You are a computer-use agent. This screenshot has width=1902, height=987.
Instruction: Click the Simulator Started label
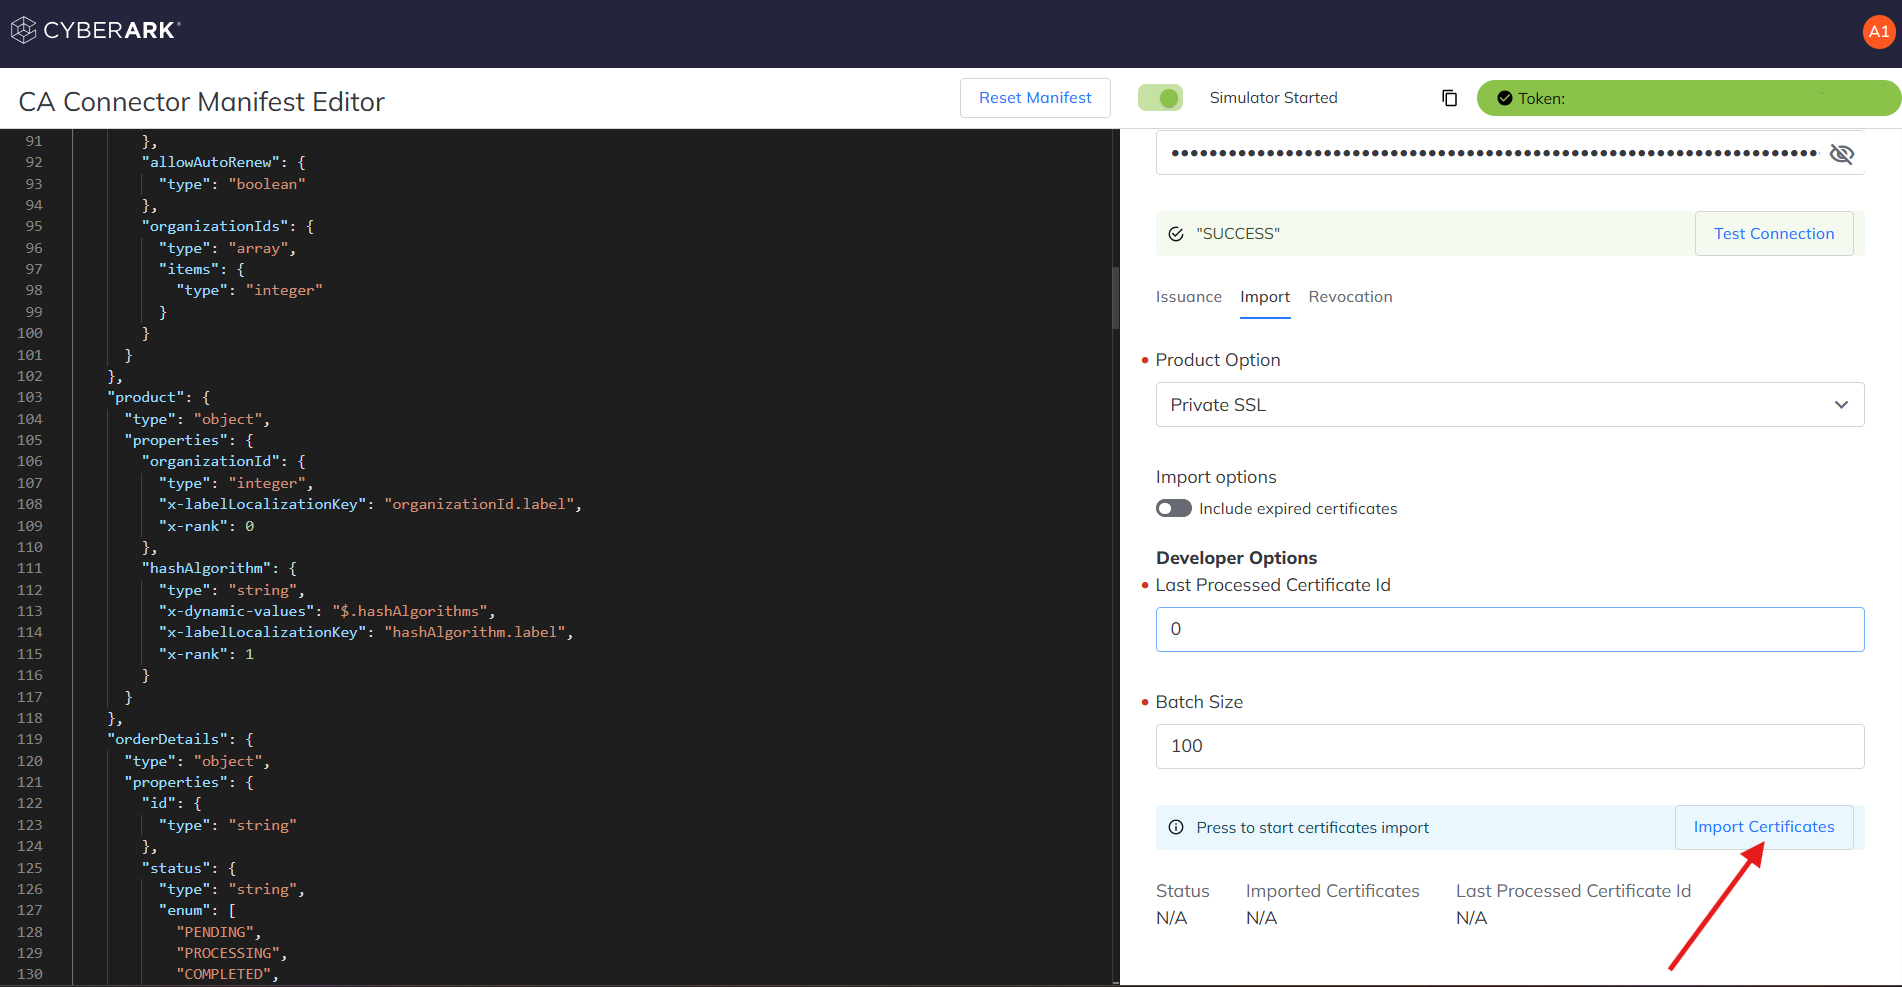click(1273, 98)
